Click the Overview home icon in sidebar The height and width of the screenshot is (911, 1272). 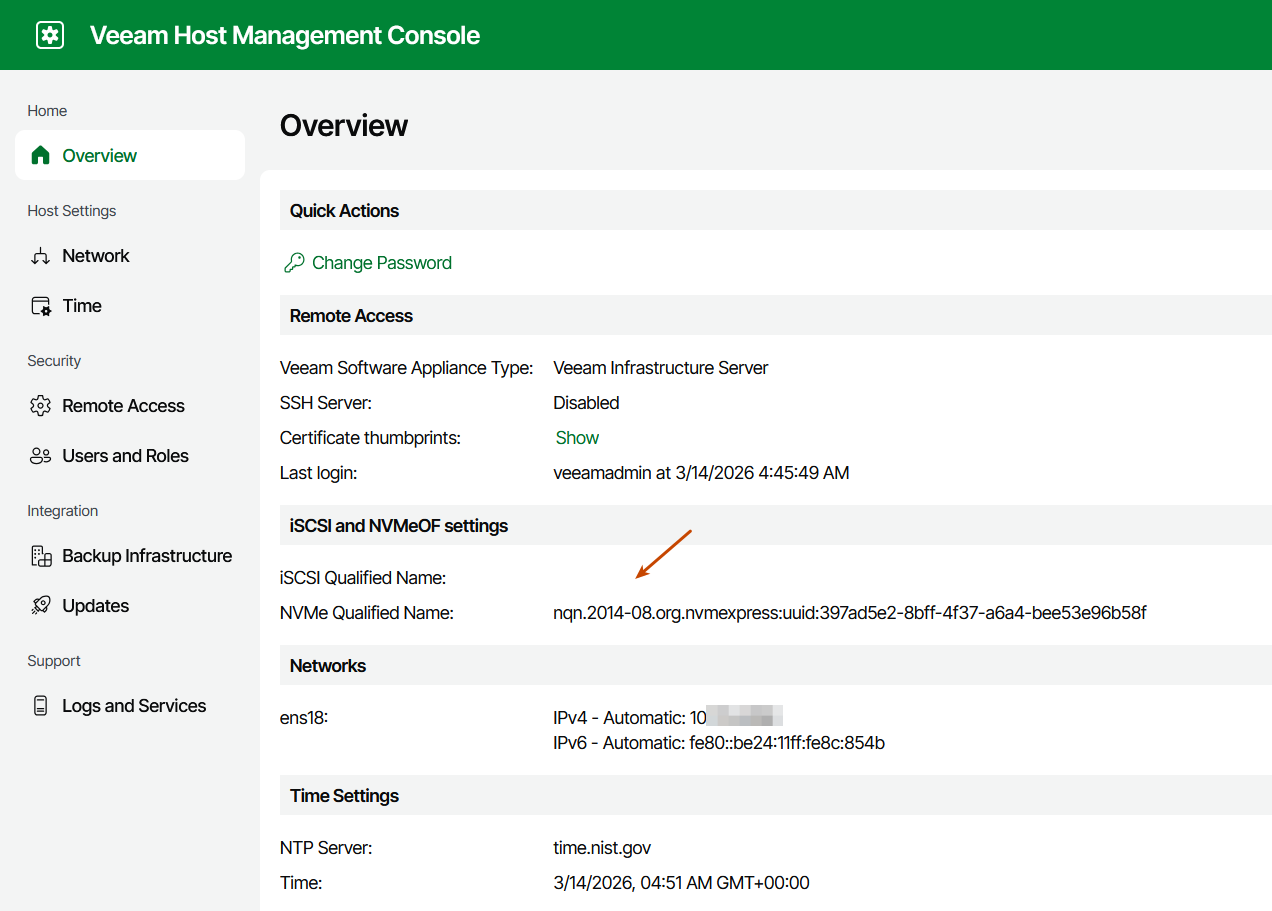(40, 155)
